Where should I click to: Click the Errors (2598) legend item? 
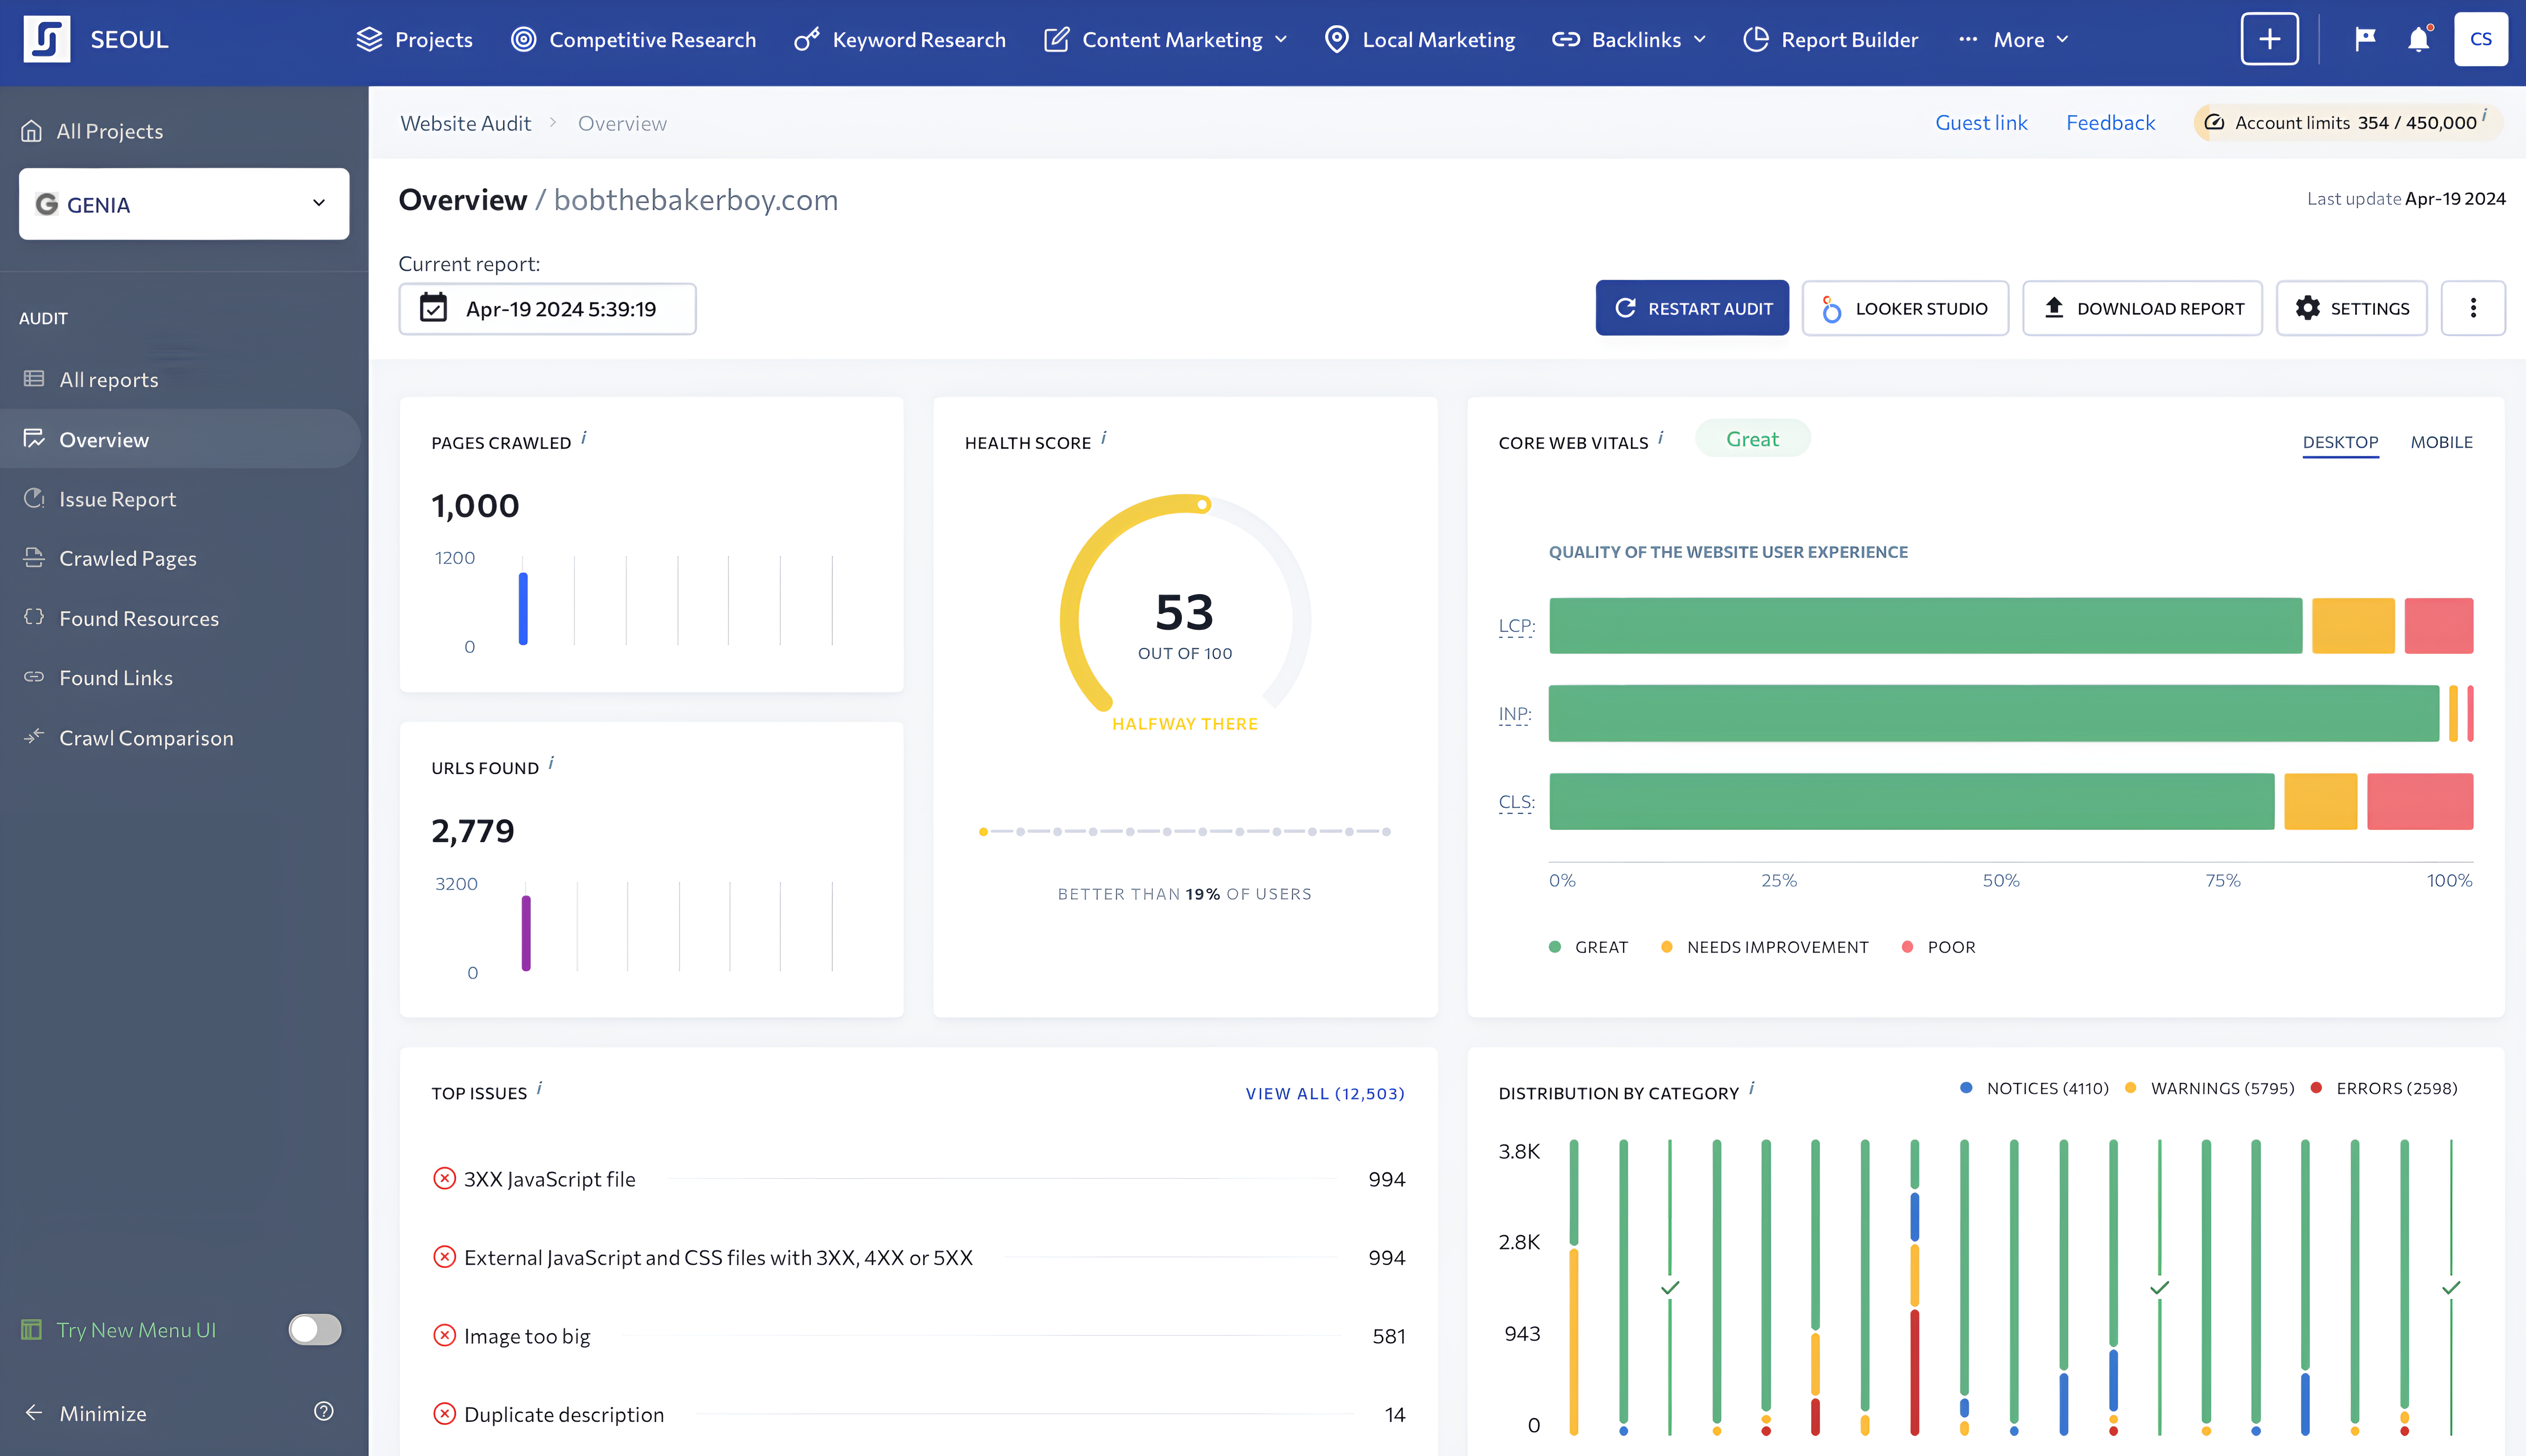2384,1088
